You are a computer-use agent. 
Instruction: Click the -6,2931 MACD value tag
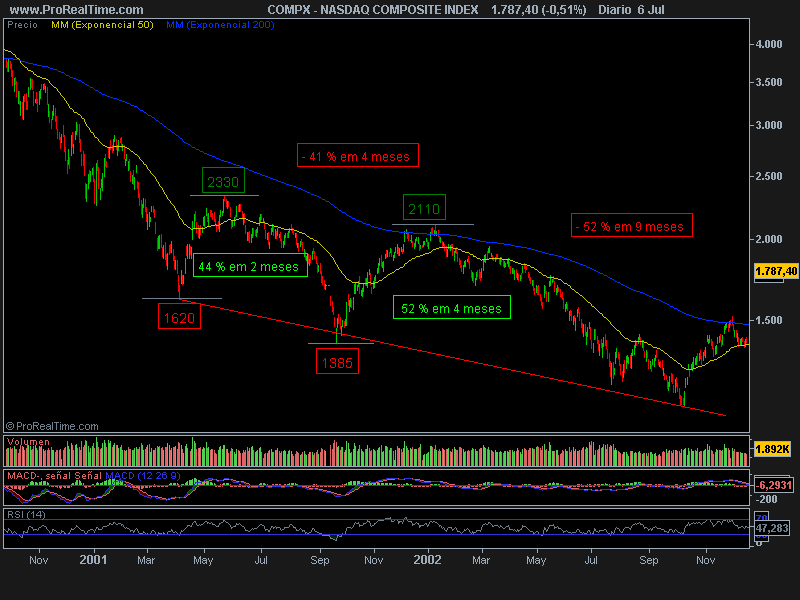pos(774,485)
